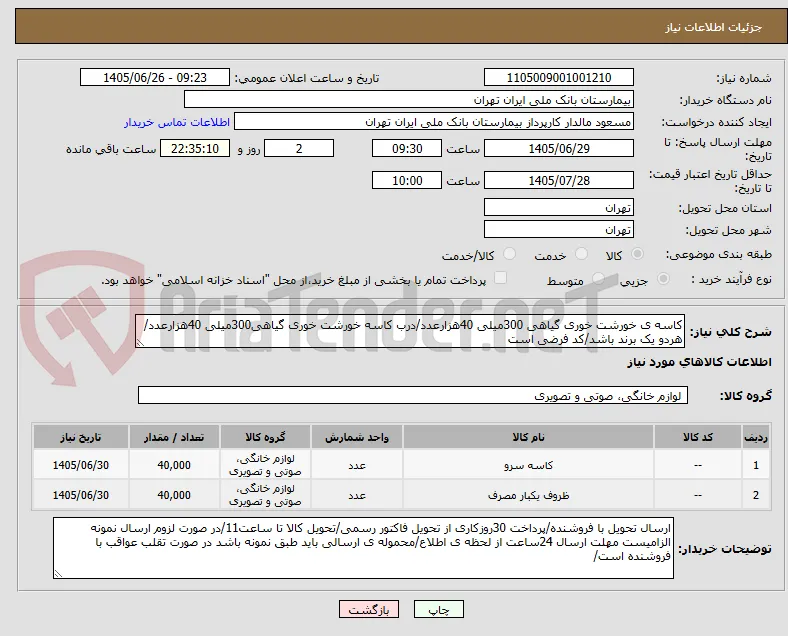The width and height of the screenshot is (788, 636).
Task: Click the announcement date field 1405/06/26 - 09:23
Action: click(x=155, y=78)
